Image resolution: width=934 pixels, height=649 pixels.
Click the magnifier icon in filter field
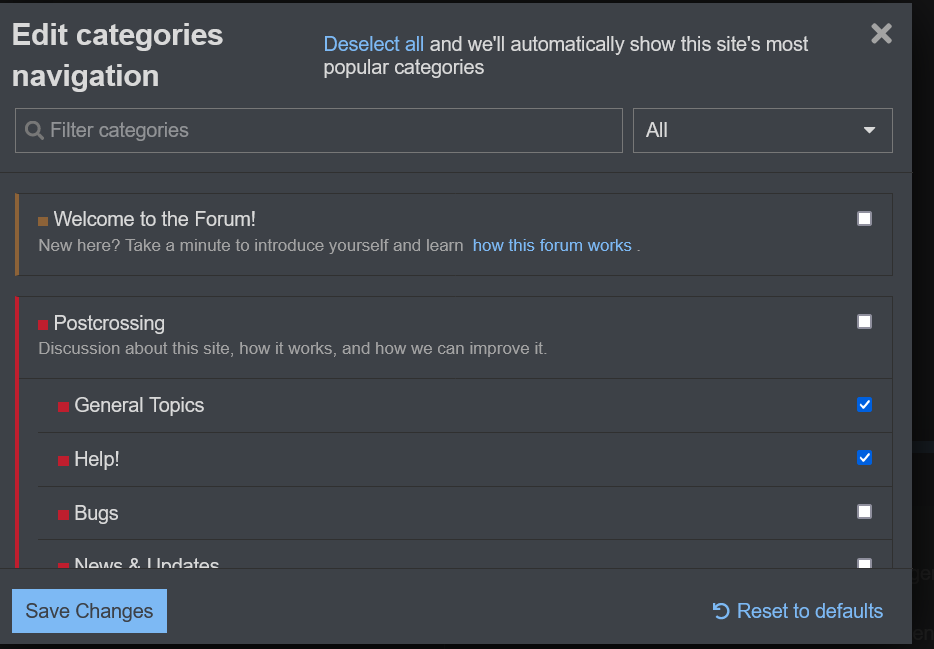pyautogui.click(x=34, y=131)
